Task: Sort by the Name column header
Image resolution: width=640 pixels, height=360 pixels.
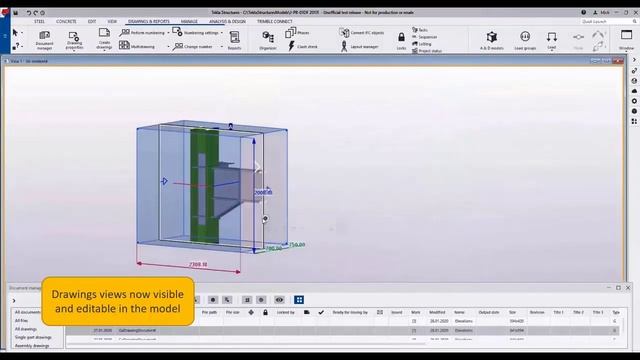Action: click(460, 312)
